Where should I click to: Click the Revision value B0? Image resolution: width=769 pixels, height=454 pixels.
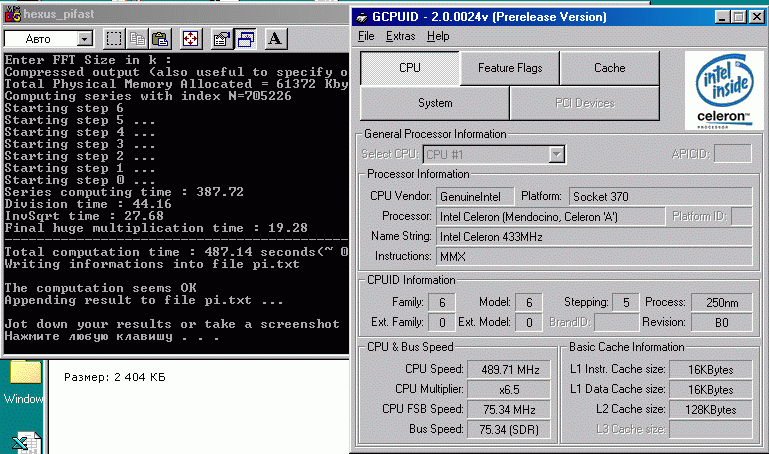[x=721, y=323]
